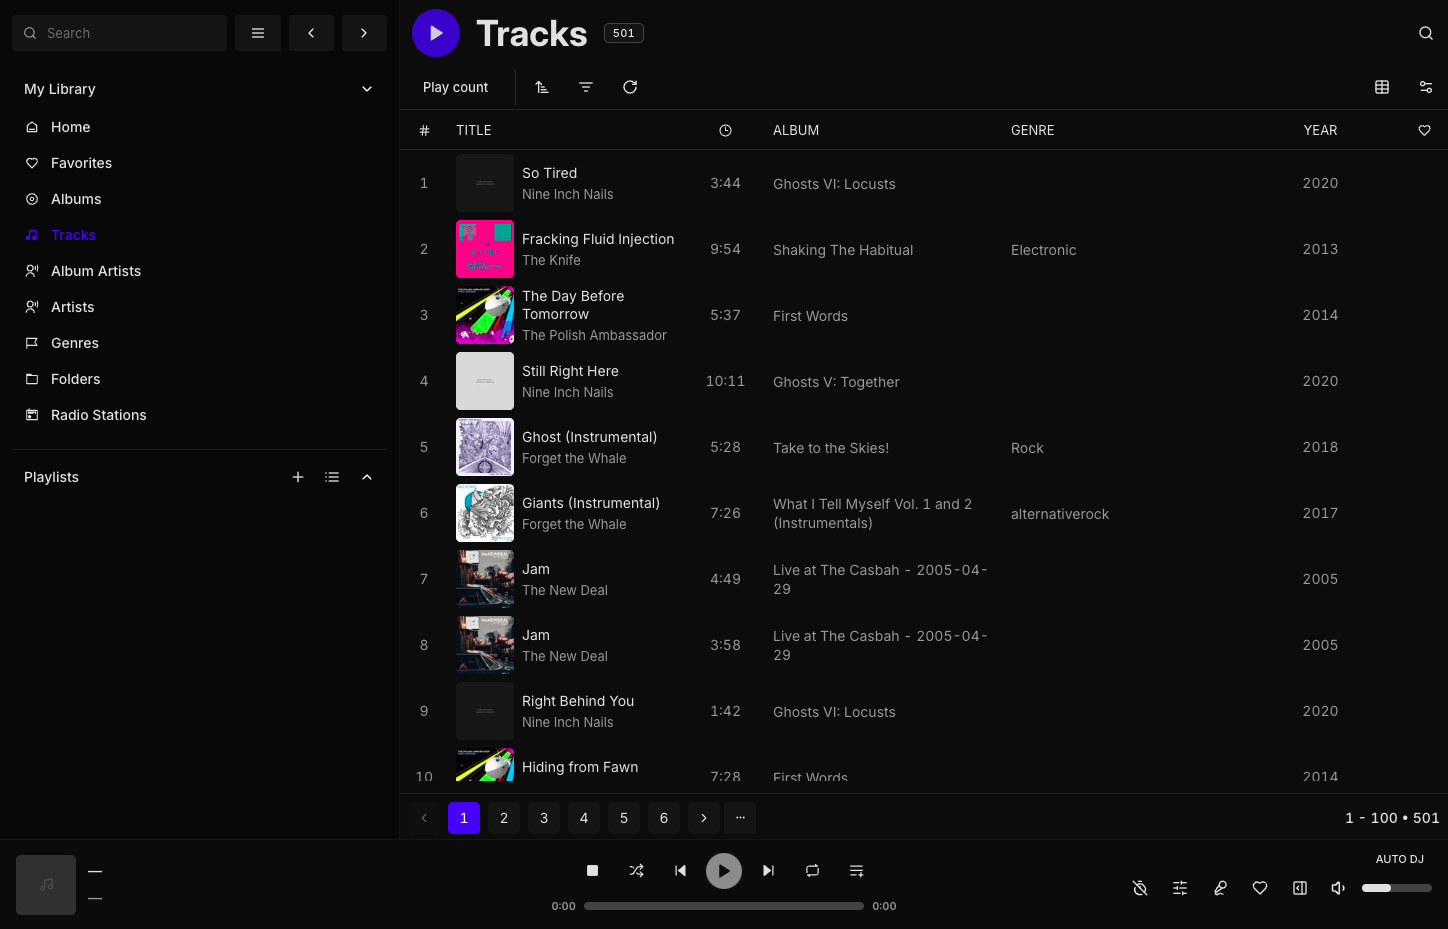Toggle shuffle mode

tap(636, 871)
